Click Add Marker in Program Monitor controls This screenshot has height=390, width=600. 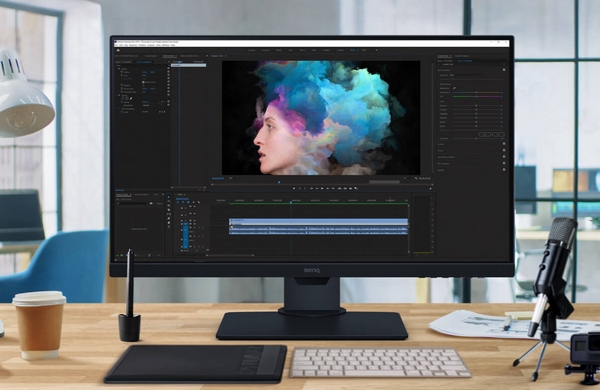tap(294, 188)
